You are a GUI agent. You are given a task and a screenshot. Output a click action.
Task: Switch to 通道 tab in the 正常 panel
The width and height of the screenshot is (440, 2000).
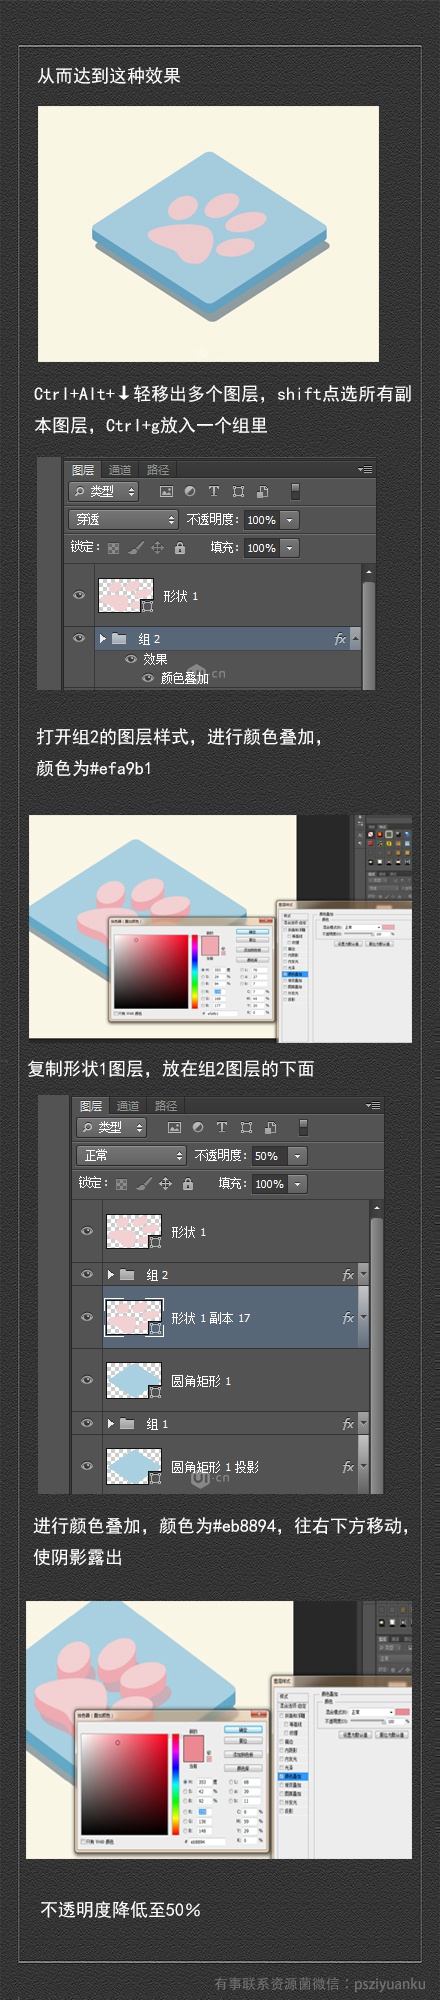[128, 1106]
